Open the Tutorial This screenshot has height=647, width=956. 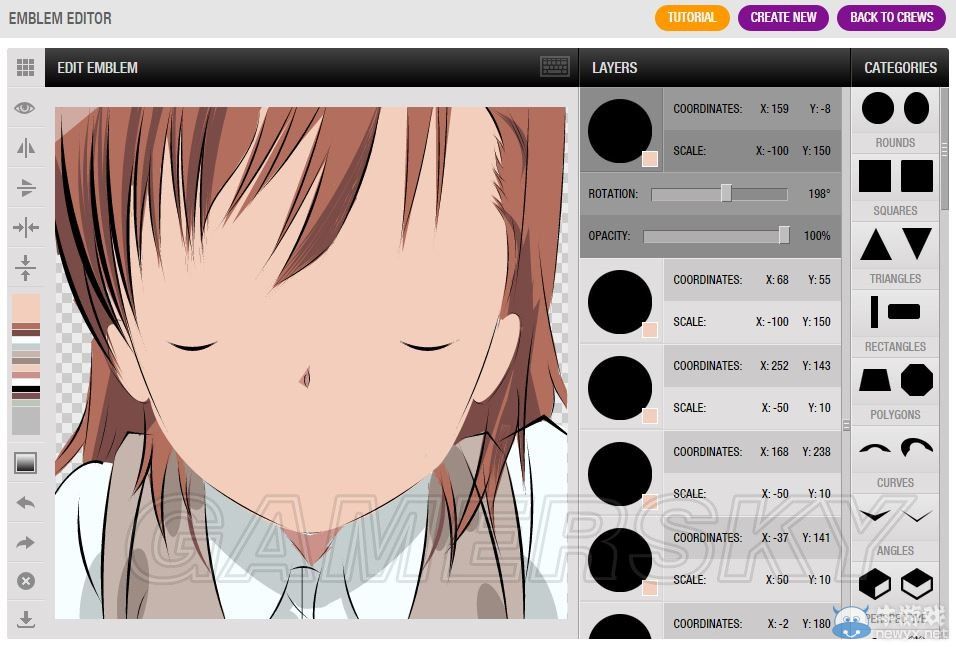coord(692,17)
